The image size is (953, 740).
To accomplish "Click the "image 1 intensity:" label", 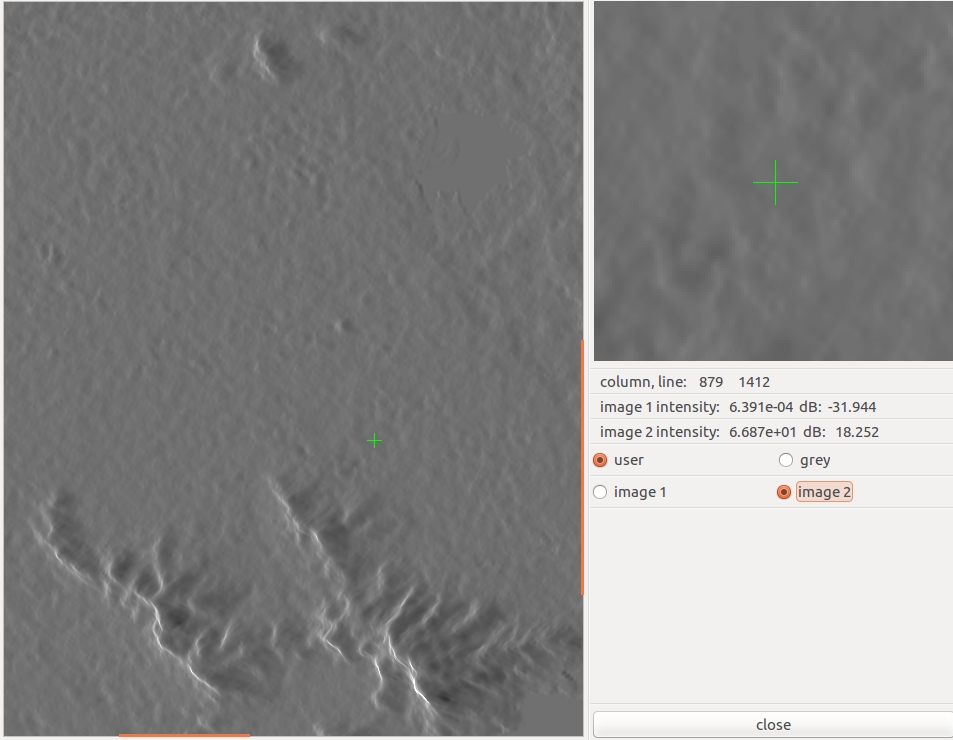I will 659,407.
